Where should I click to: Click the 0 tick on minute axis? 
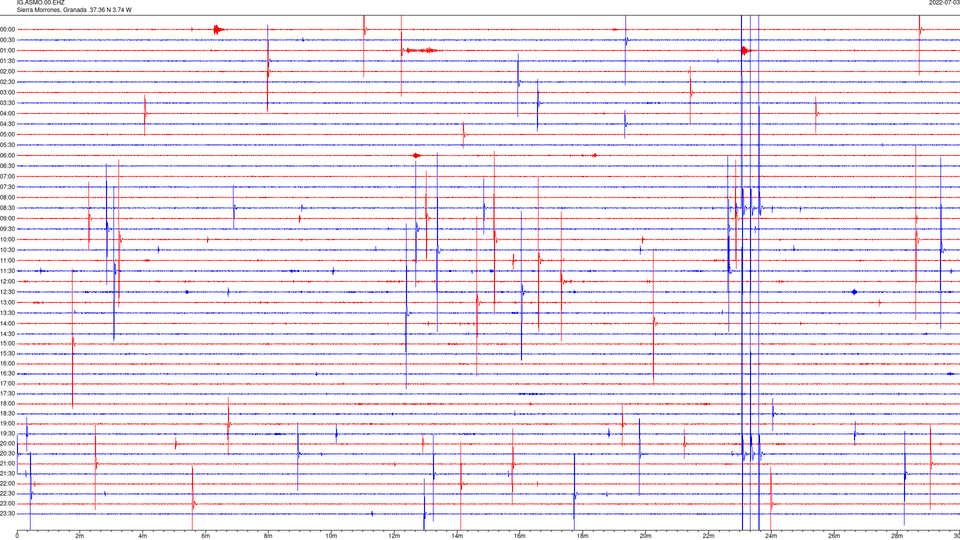(x=17, y=536)
